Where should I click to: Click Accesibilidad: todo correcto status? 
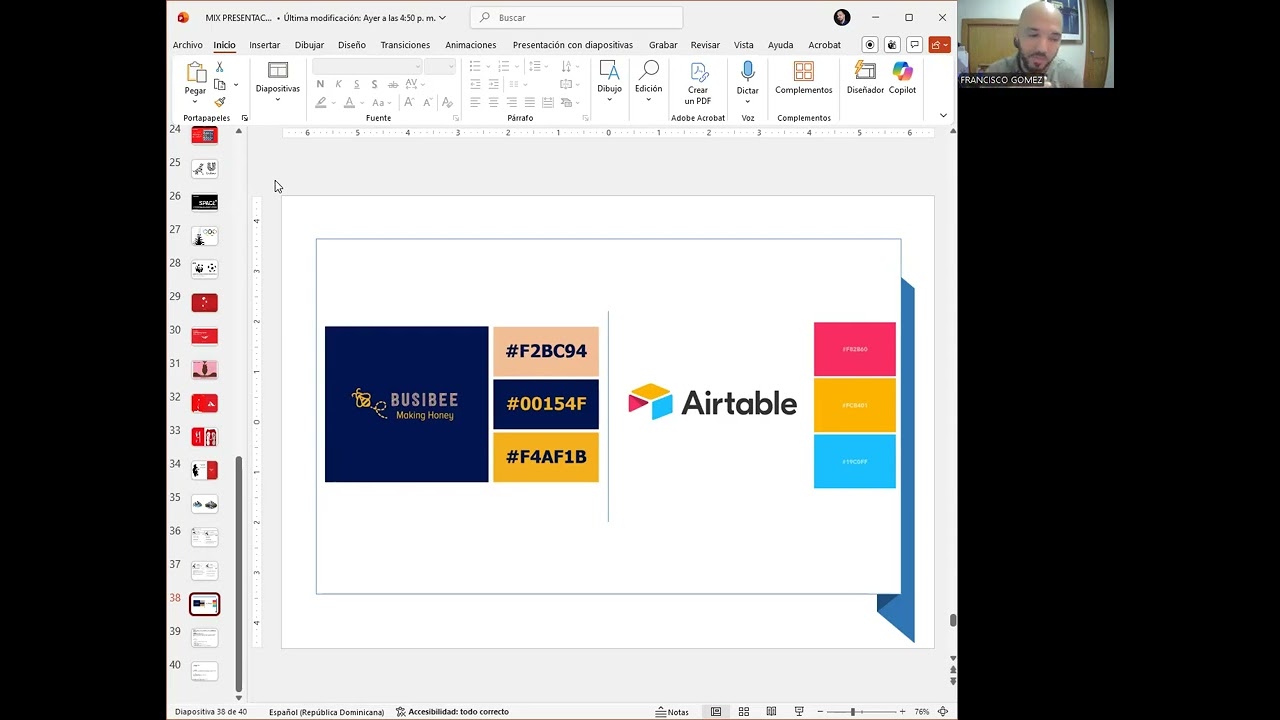(452, 712)
